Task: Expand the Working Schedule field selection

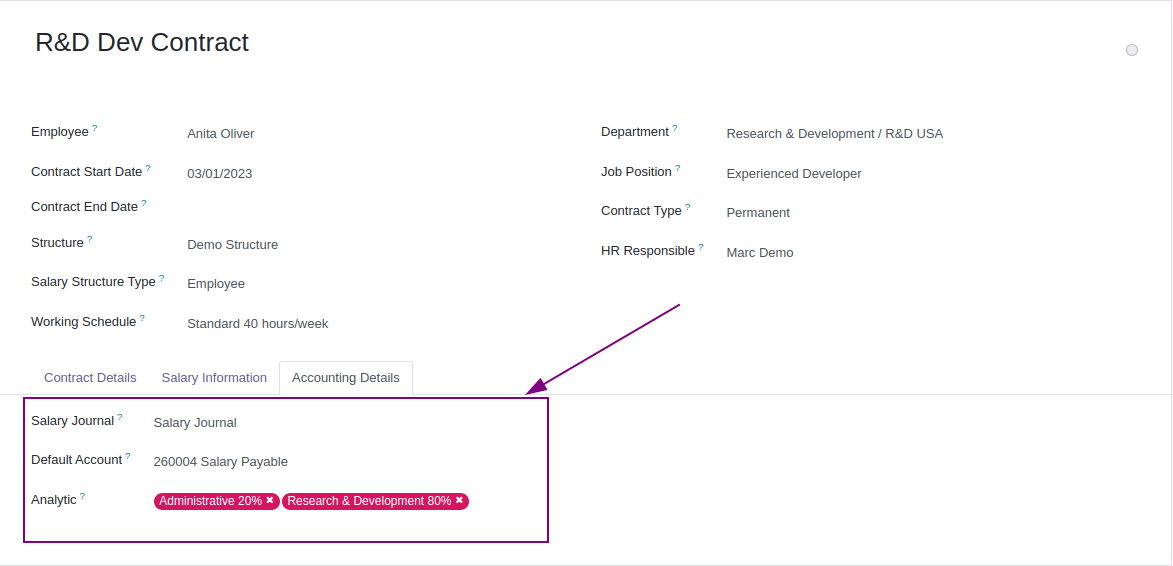Action: (x=258, y=324)
